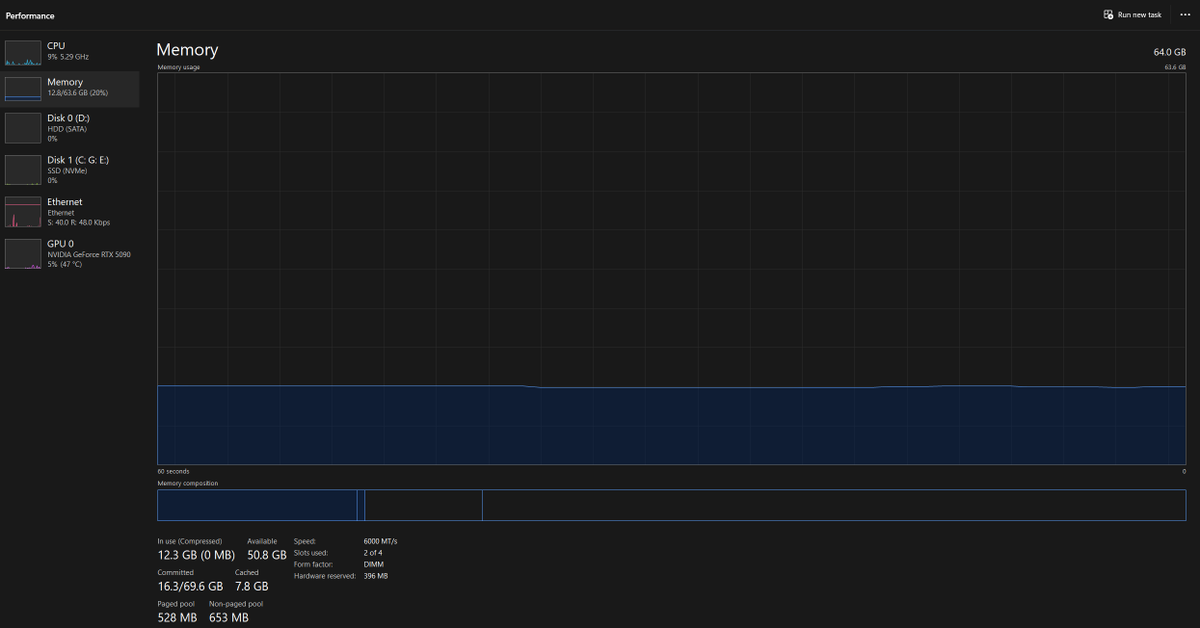Image resolution: width=1200 pixels, height=628 pixels.
Task: Click the '12.8/63.6 GB (20%)' text
Action: [x=78, y=92]
